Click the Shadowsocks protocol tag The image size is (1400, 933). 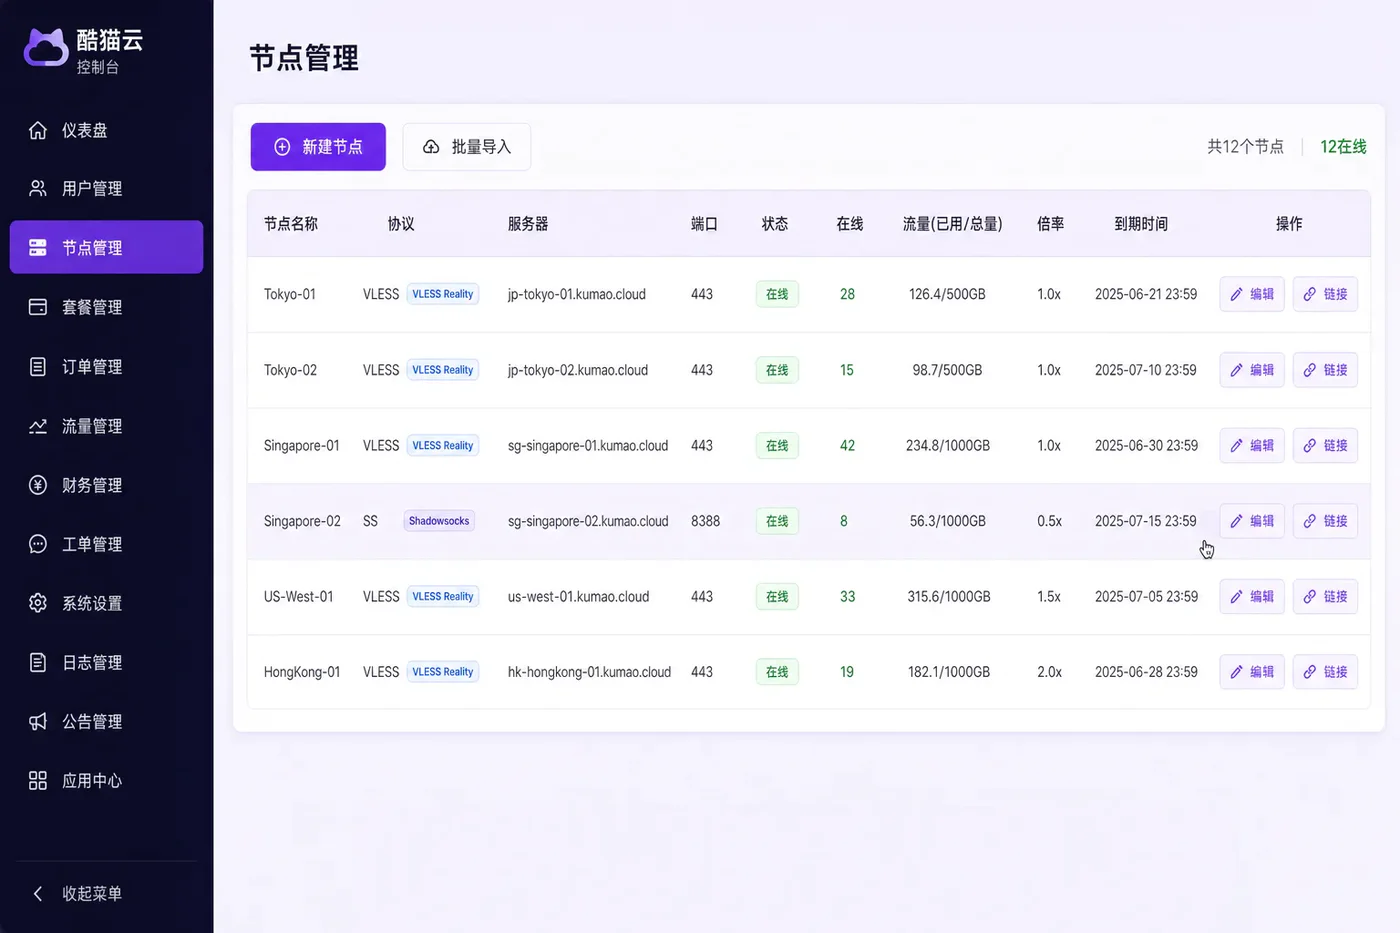[439, 521]
